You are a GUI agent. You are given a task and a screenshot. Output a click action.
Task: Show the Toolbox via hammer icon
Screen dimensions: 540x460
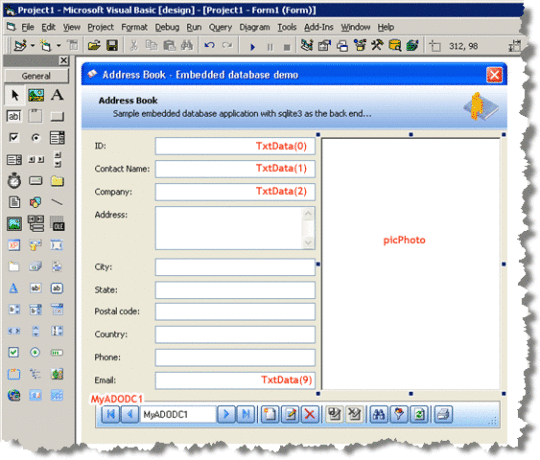point(377,45)
